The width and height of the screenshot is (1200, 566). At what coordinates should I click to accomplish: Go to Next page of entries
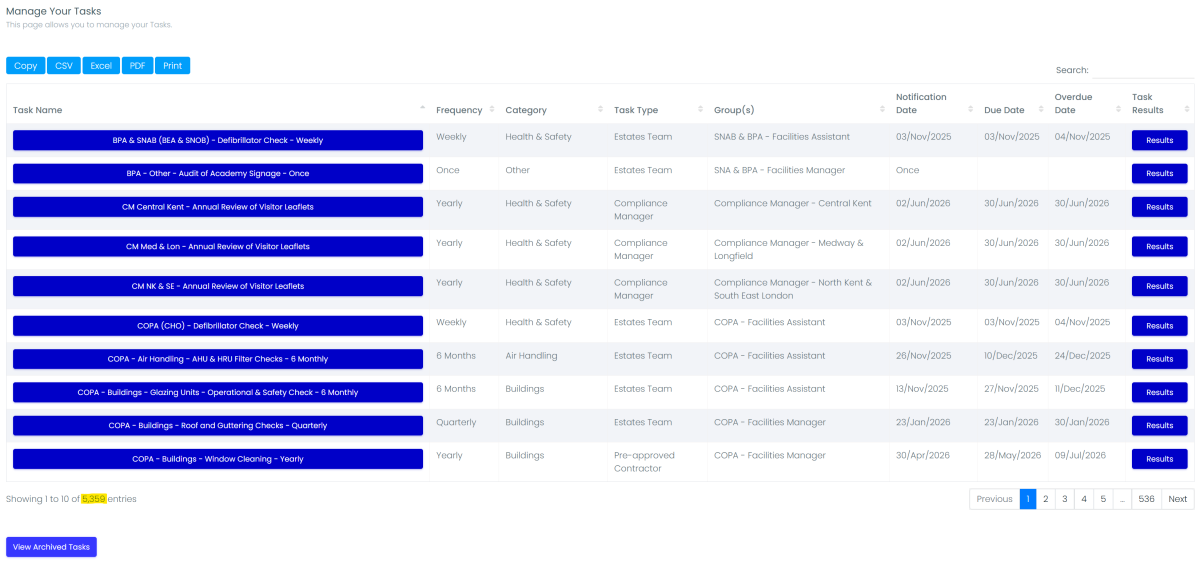(1178, 499)
